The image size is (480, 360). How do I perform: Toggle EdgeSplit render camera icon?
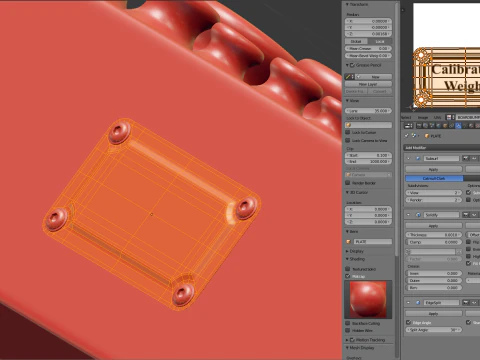point(466,303)
